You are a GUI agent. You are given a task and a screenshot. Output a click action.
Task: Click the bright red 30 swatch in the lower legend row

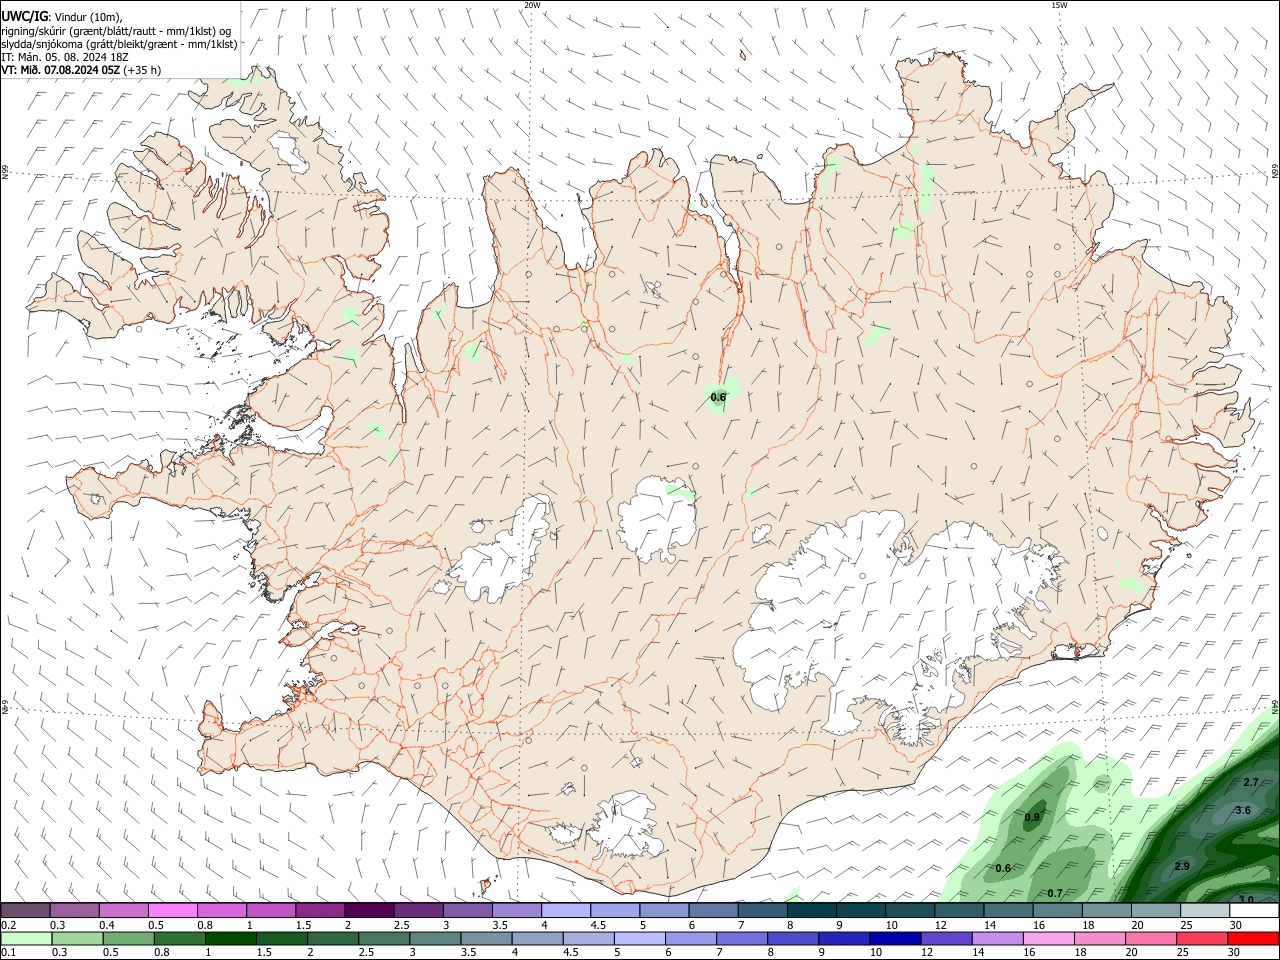[1254, 939]
